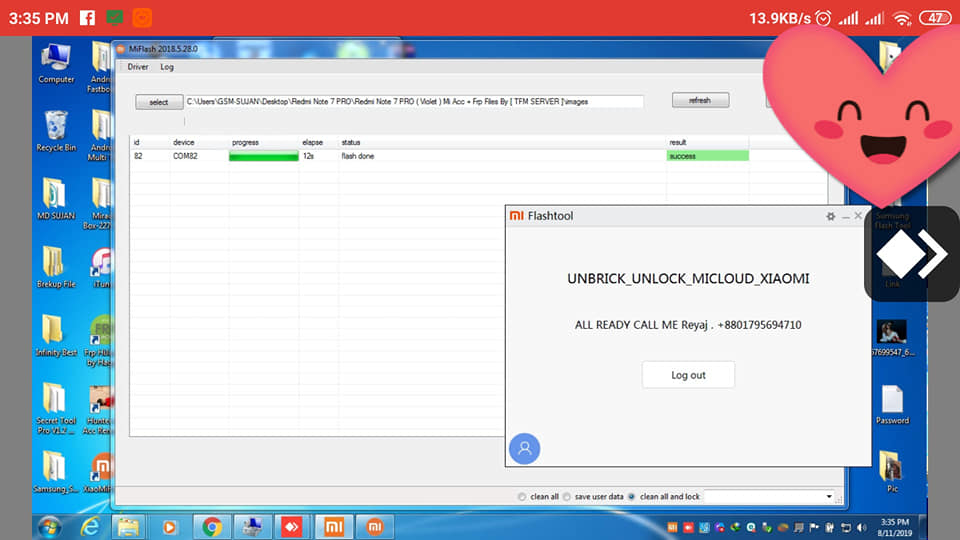The width and height of the screenshot is (960, 540).
Task: Switch to Google Chrome in taskbar
Action: coord(212,527)
